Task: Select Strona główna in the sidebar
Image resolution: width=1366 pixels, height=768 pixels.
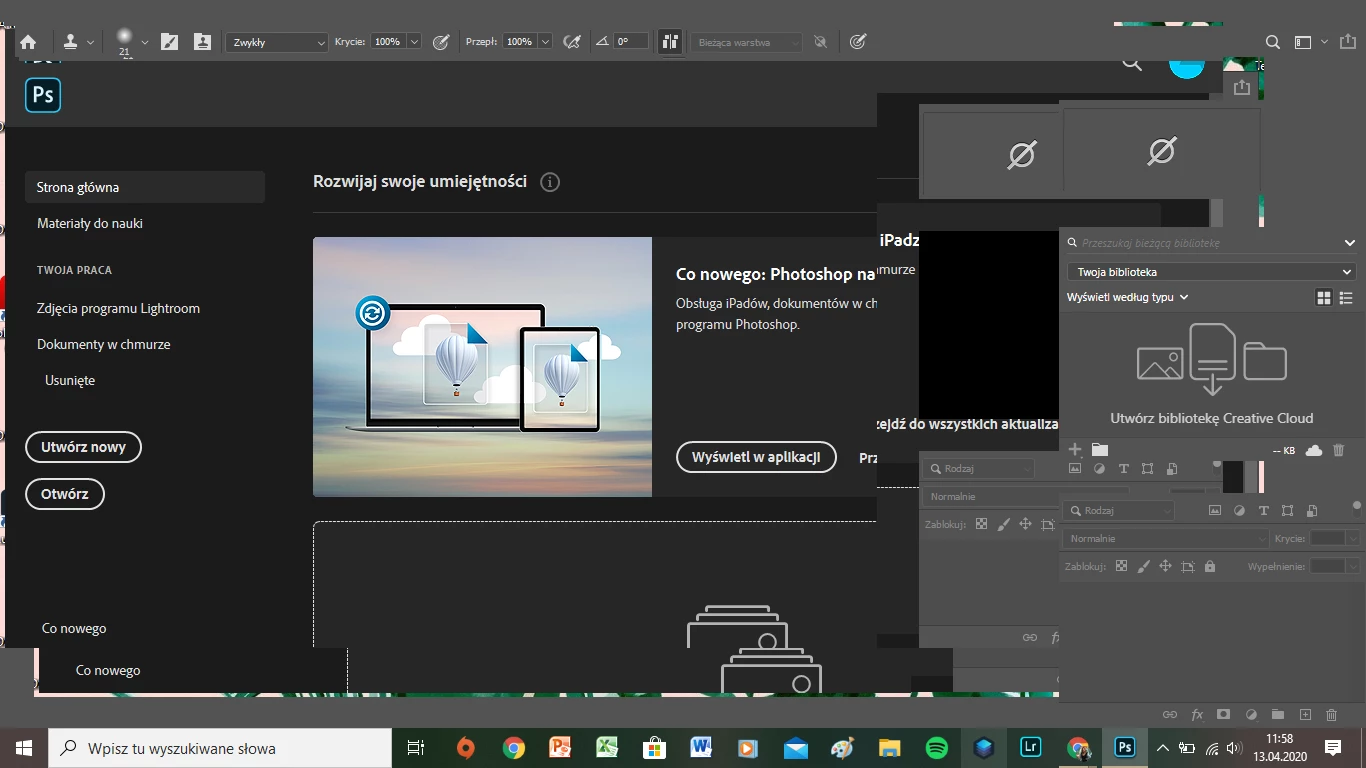Action: tap(145, 187)
